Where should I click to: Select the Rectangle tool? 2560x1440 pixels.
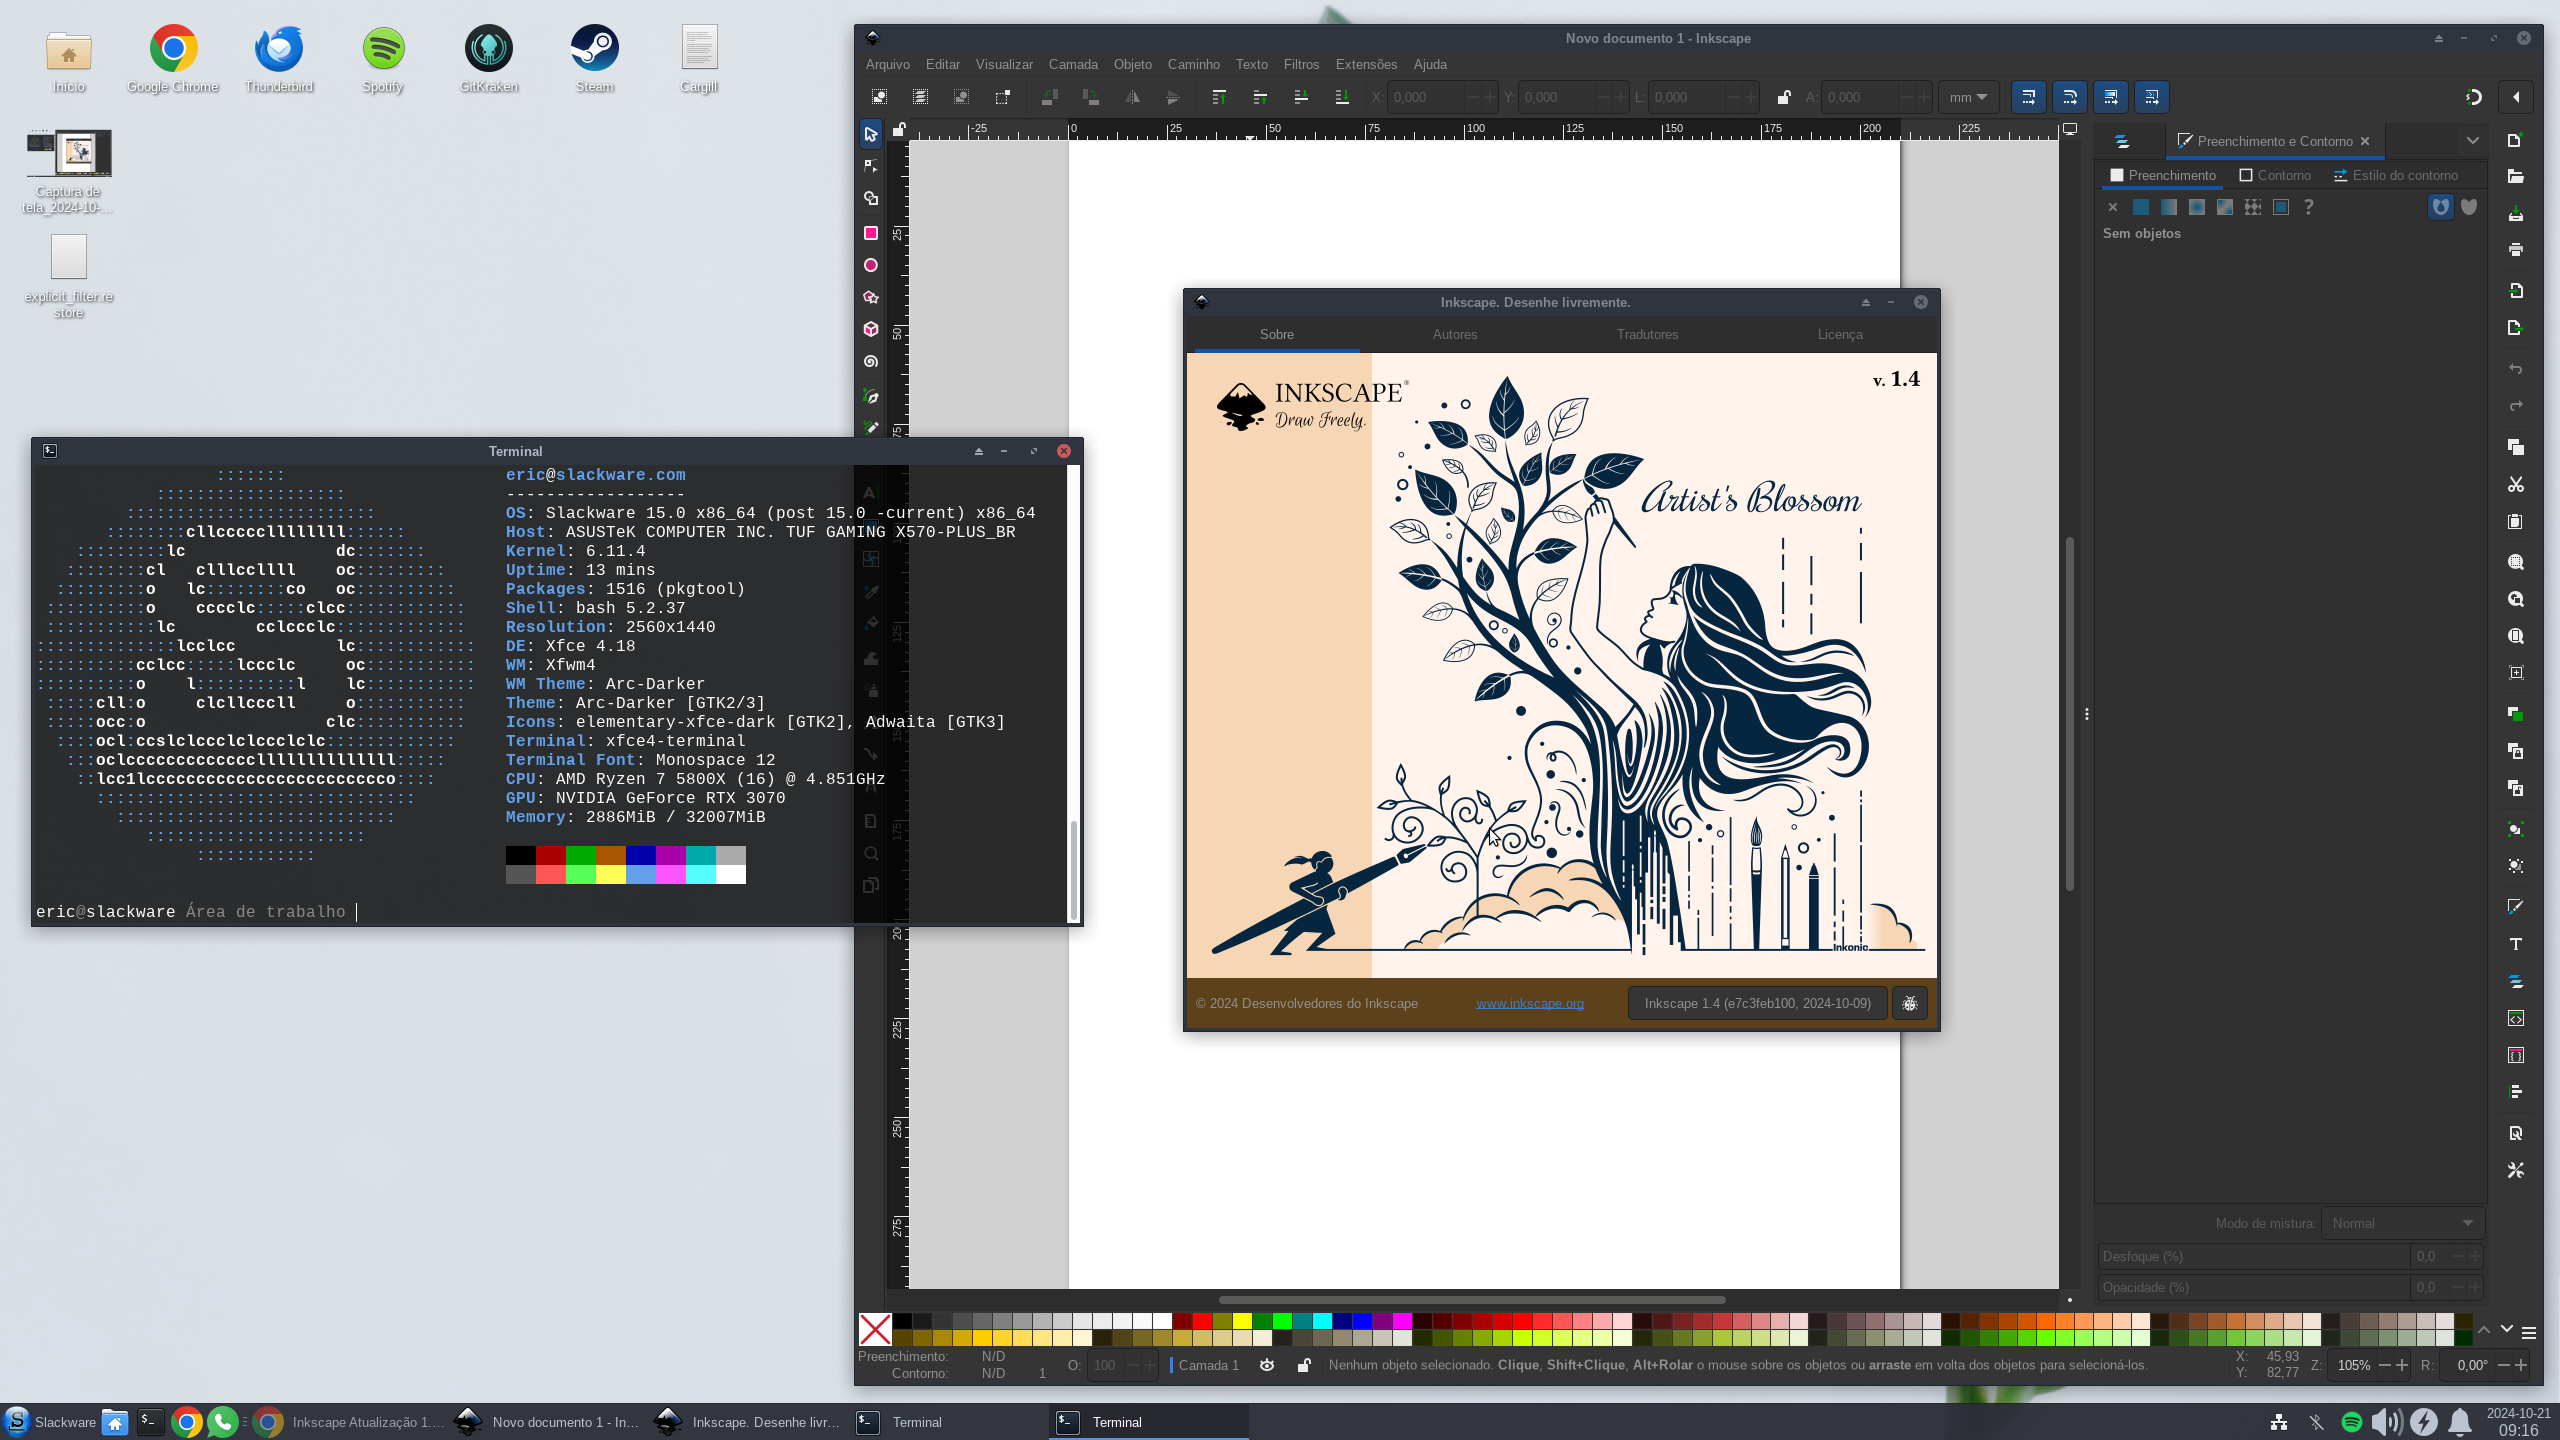pos(871,233)
